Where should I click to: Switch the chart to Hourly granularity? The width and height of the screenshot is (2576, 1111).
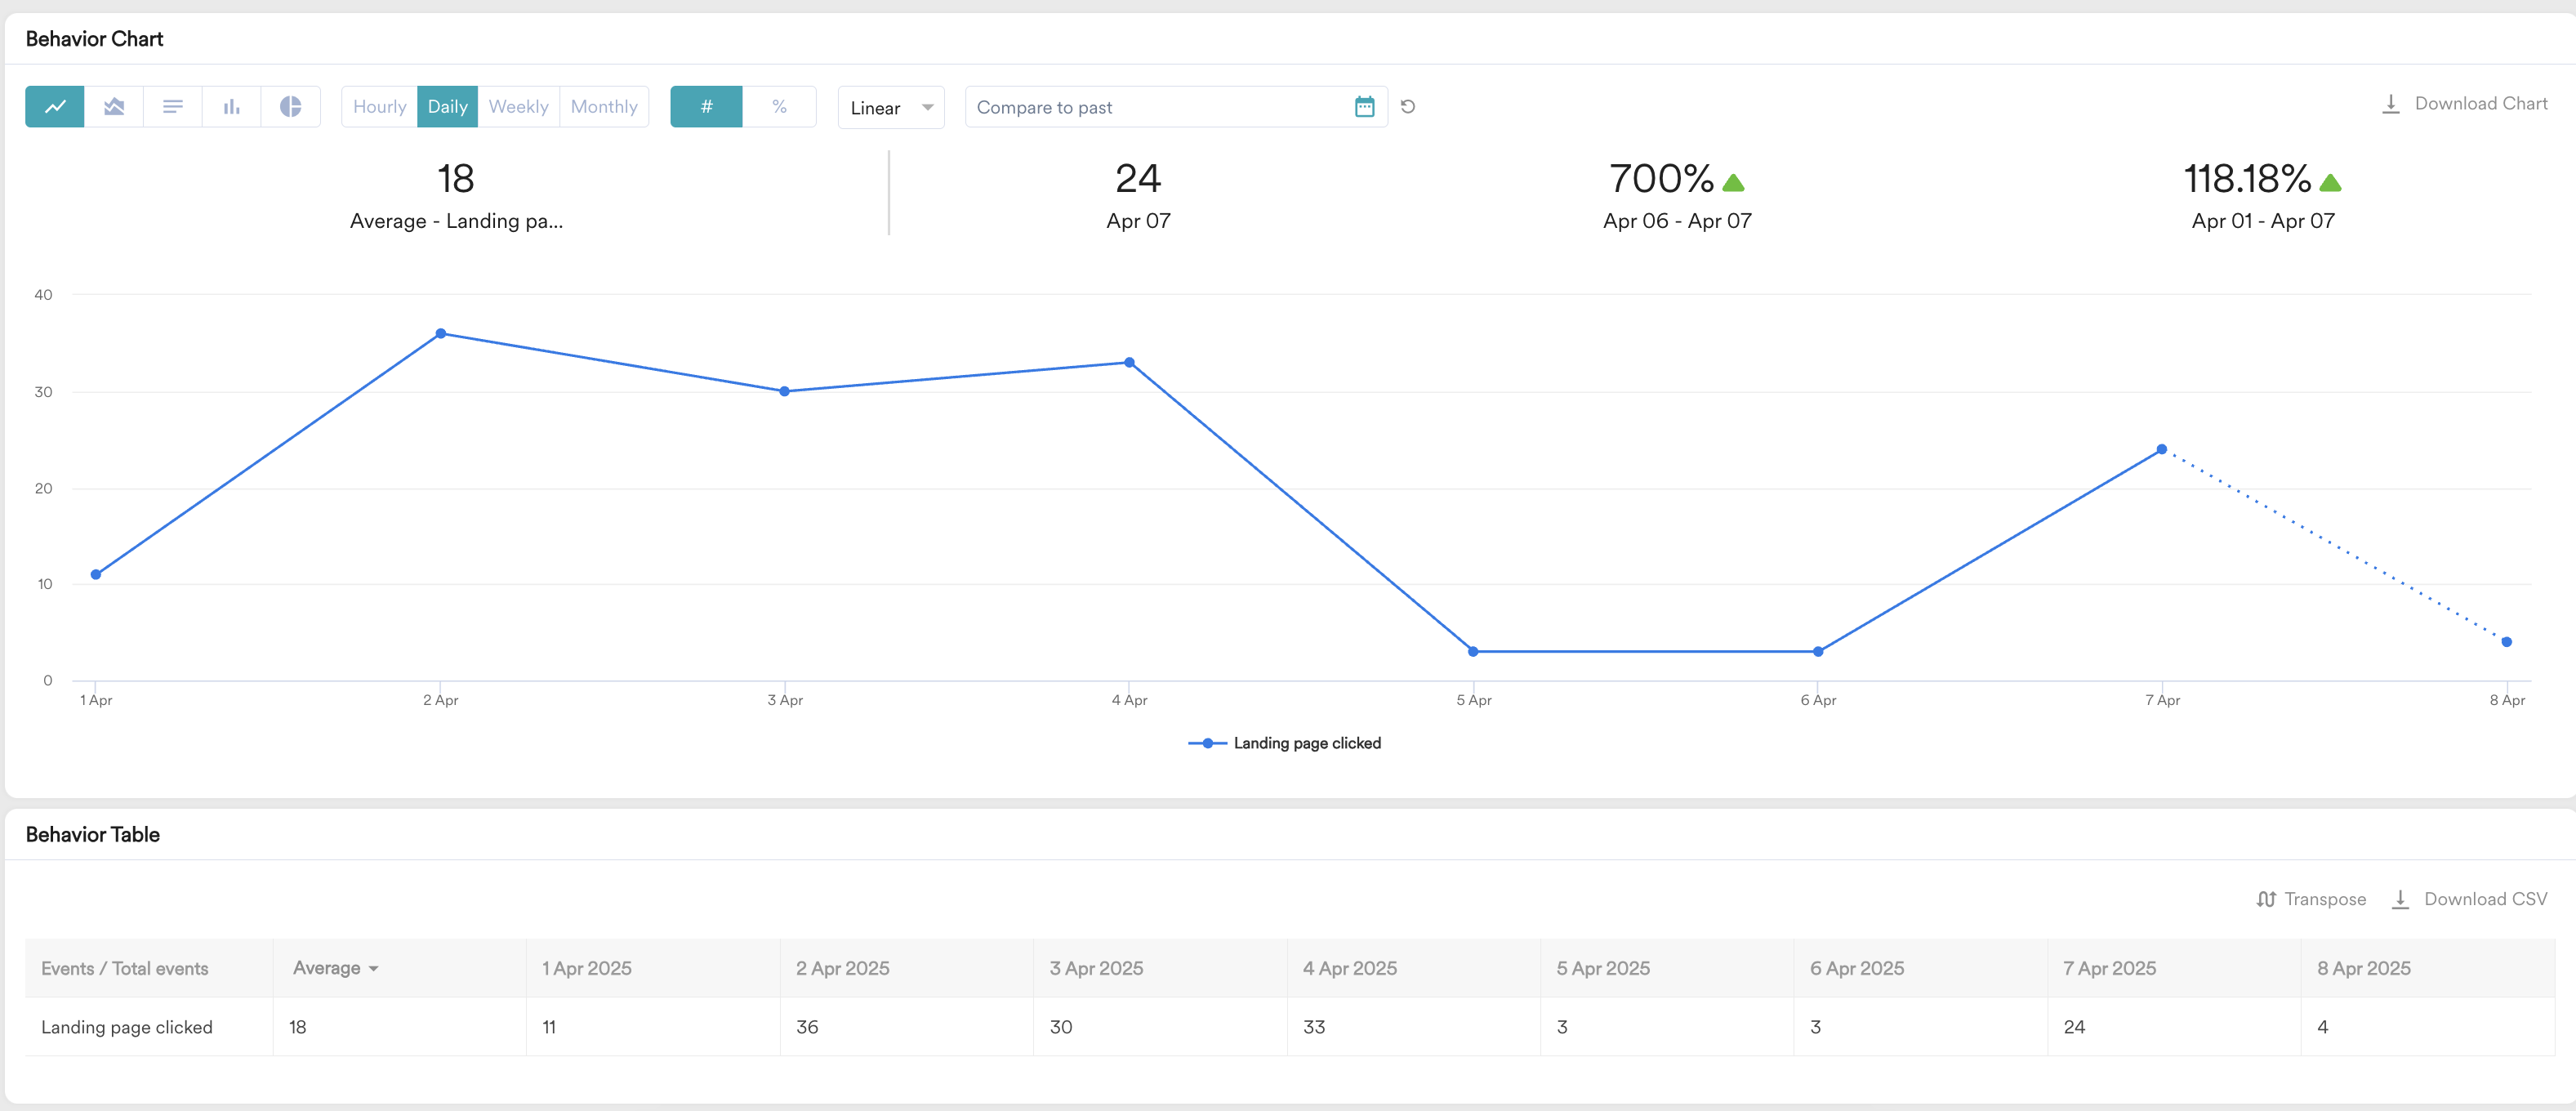tap(378, 106)
